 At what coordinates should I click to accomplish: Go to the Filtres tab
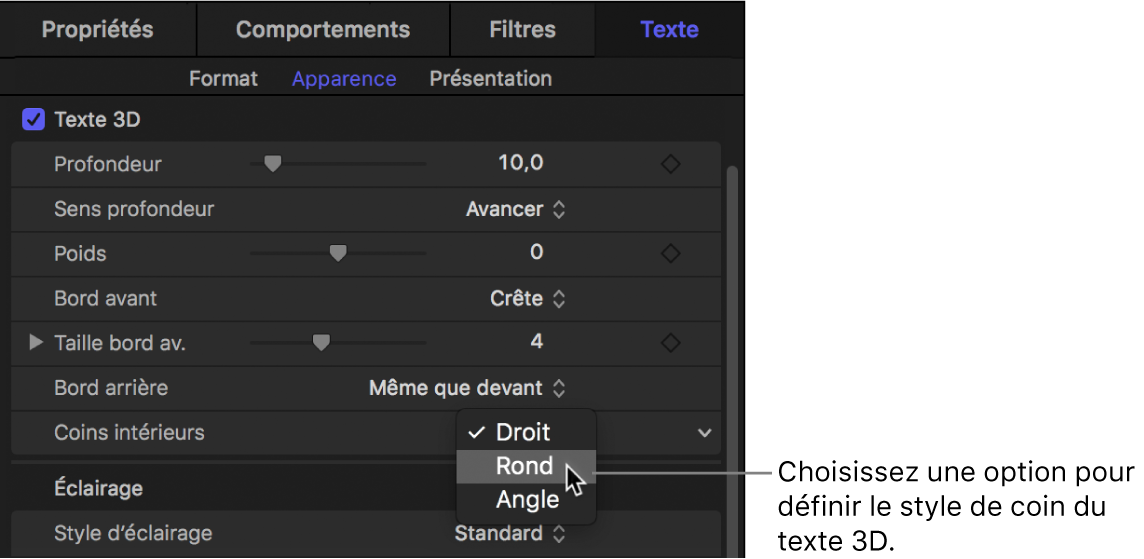point(522,29)
